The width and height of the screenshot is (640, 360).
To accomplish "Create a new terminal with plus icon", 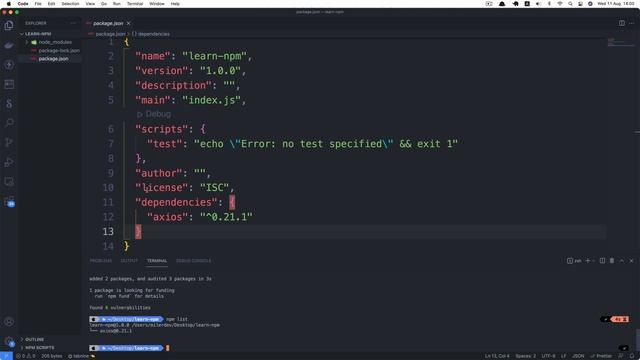I will [588, 260].
